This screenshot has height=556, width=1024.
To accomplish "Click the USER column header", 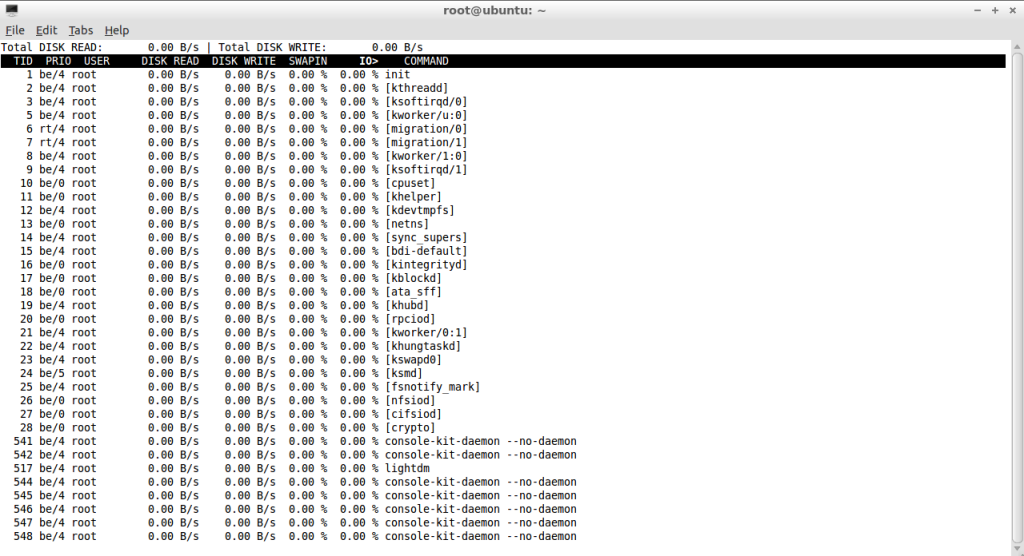I will pos(97,61).
